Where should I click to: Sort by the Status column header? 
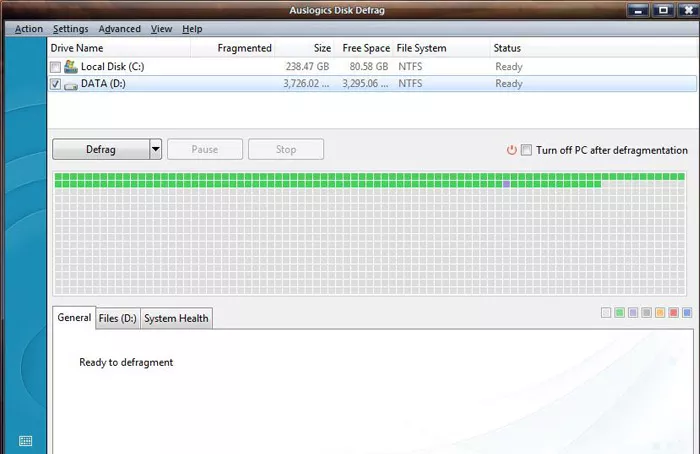click(x=594, y=48)
